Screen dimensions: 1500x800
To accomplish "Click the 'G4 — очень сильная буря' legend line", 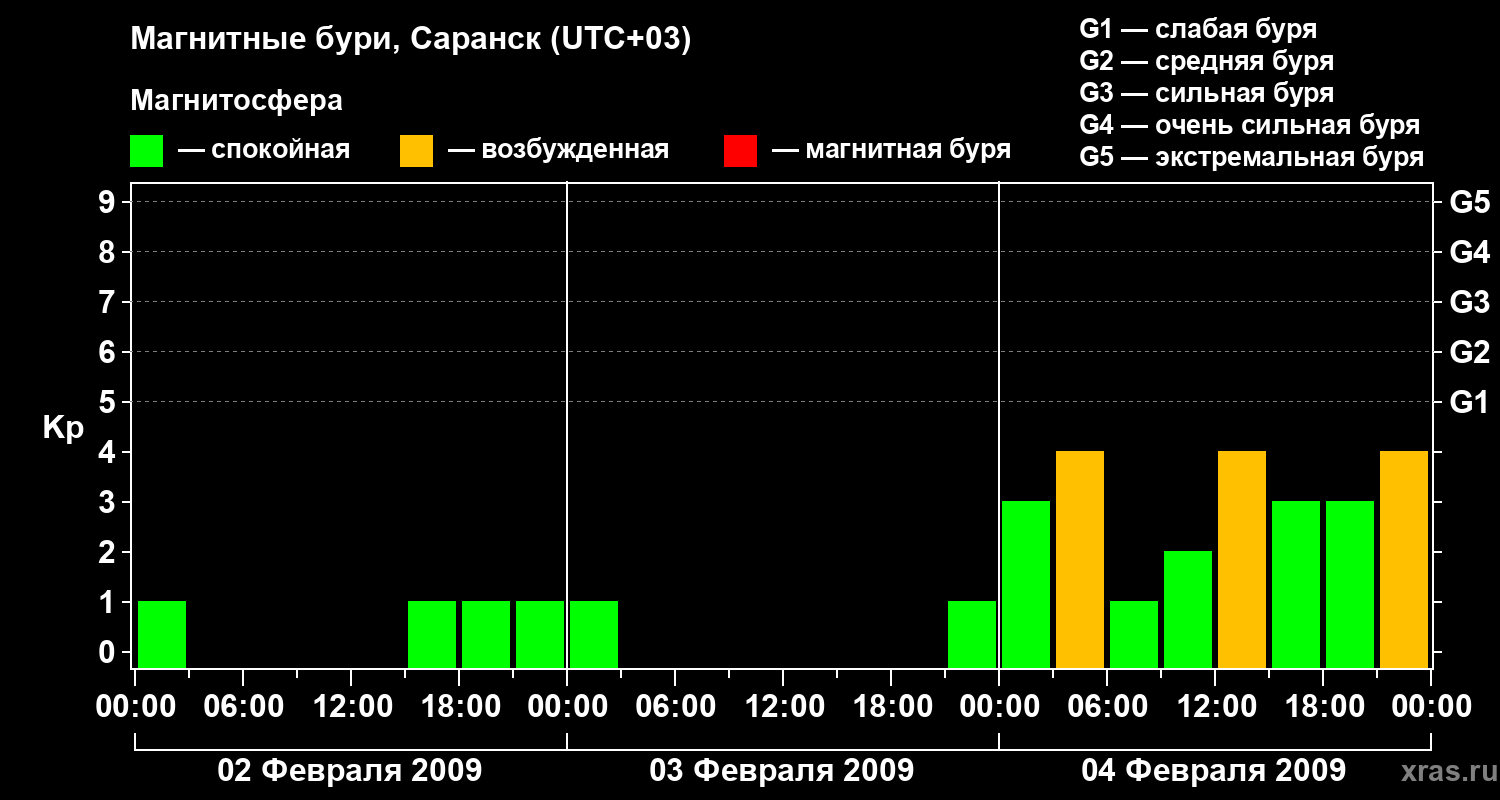I will [x=1249, y=125].
